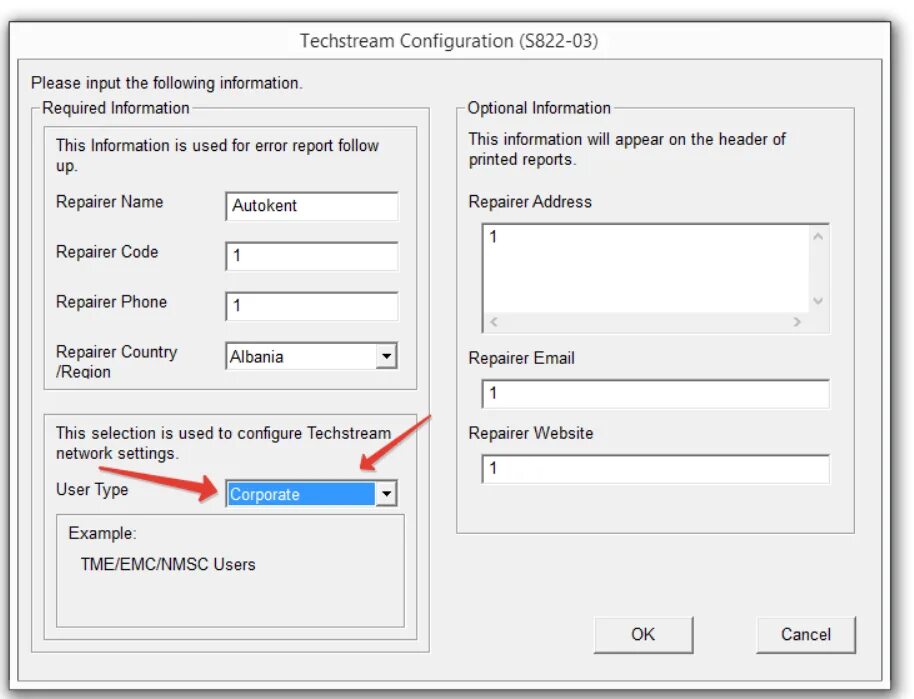Screen dimensions: 914x699
Task: Click the "Repairer Name" label
Action: [x=110, y=202]
